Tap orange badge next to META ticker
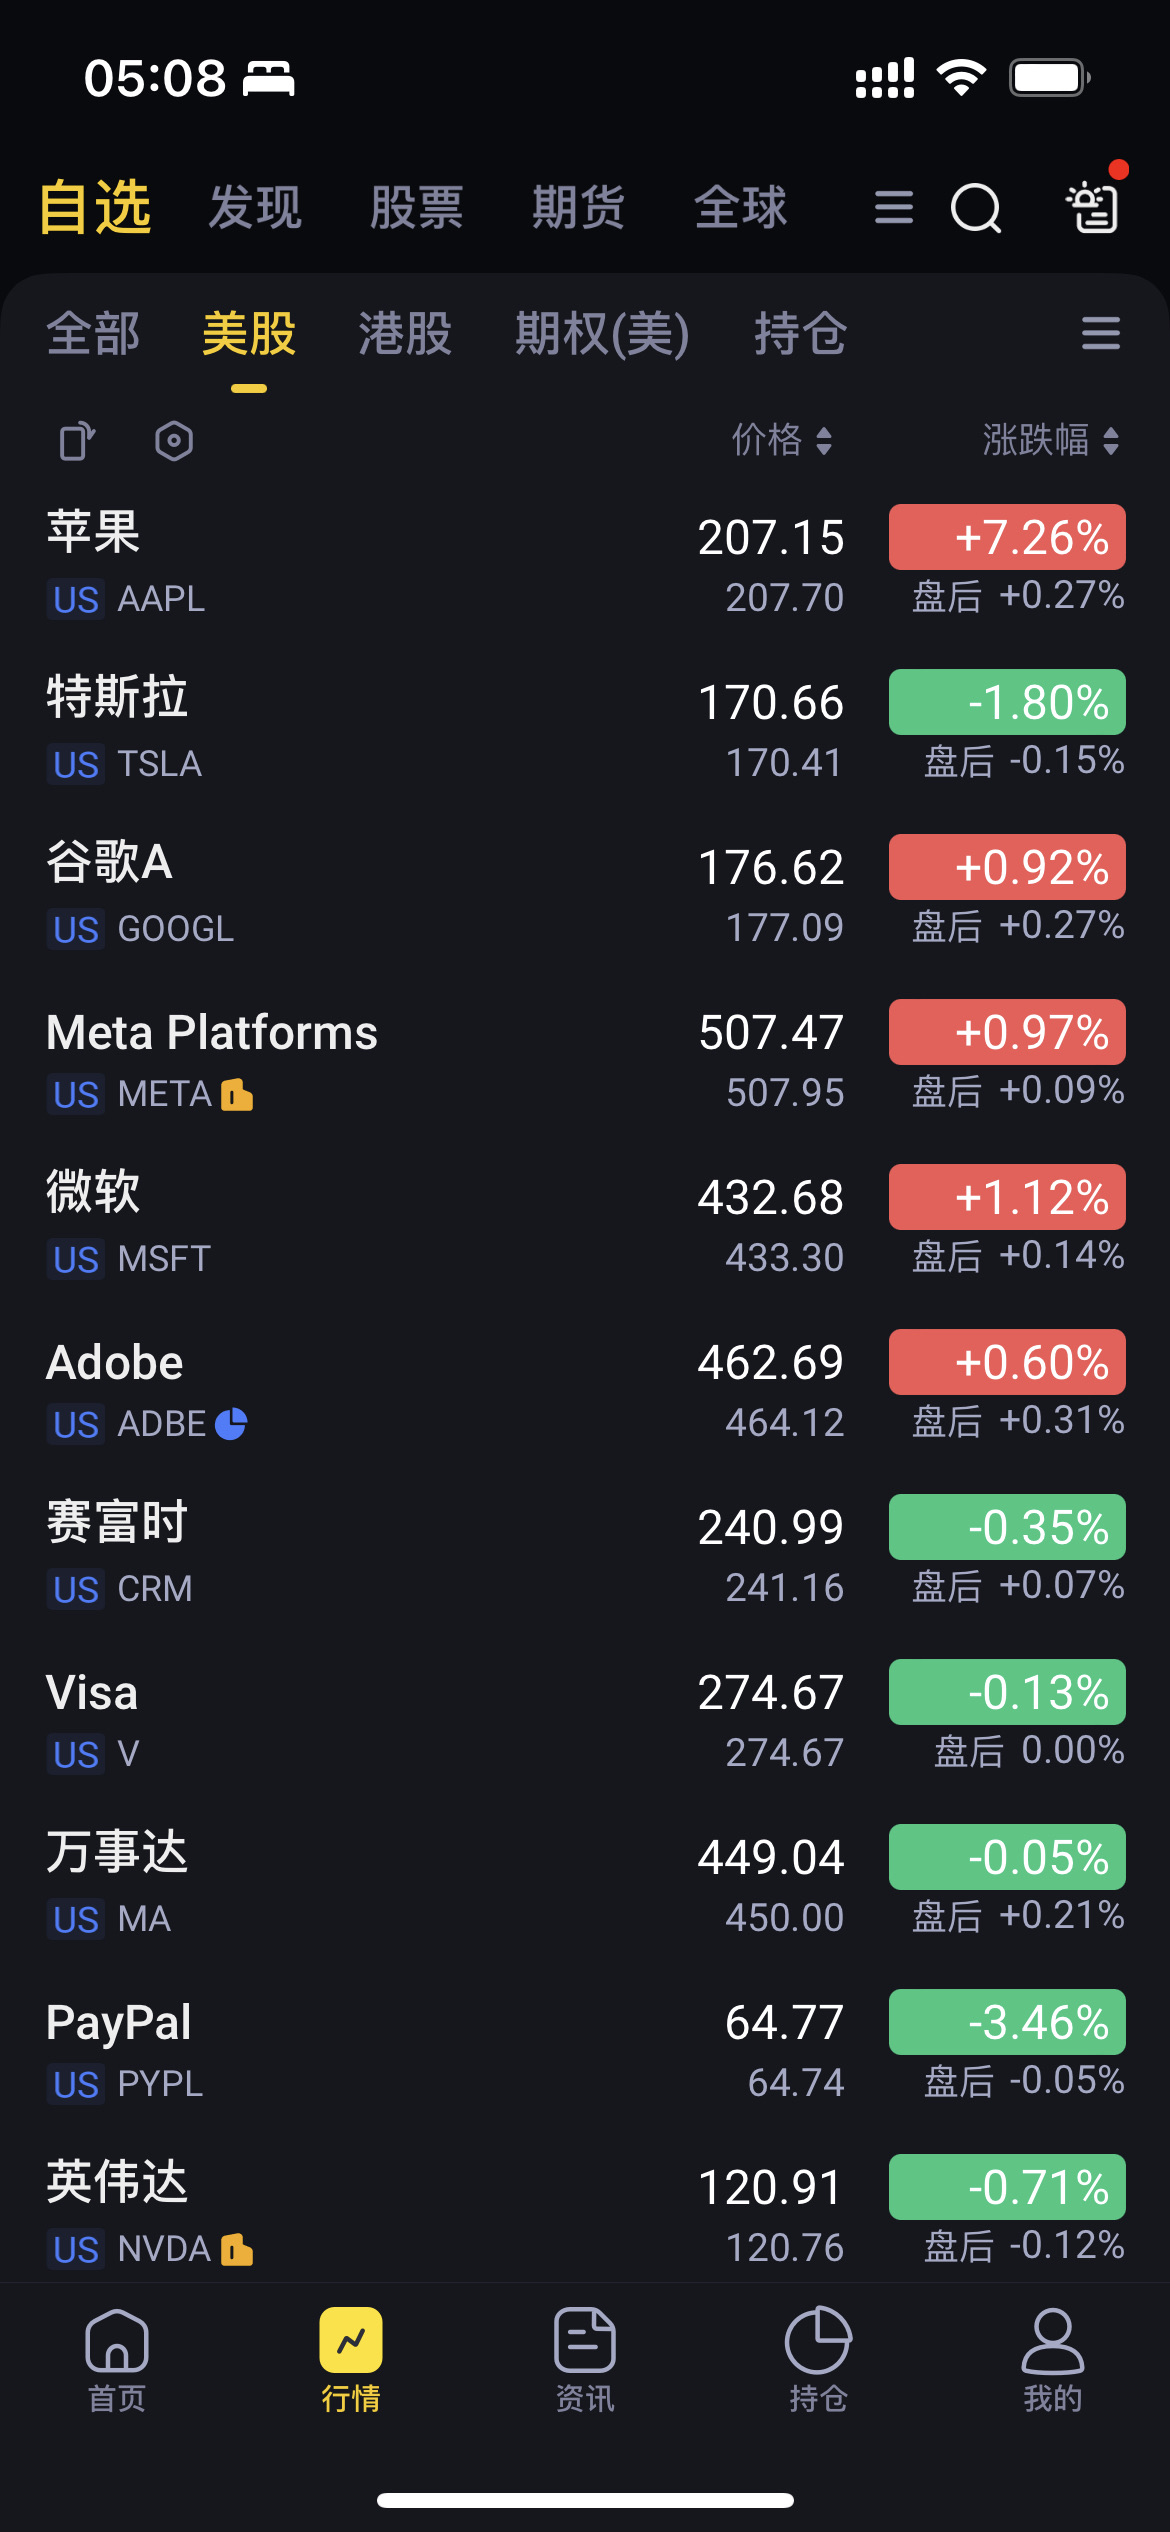The image size is (1170, 2532). click(237, 1095)
